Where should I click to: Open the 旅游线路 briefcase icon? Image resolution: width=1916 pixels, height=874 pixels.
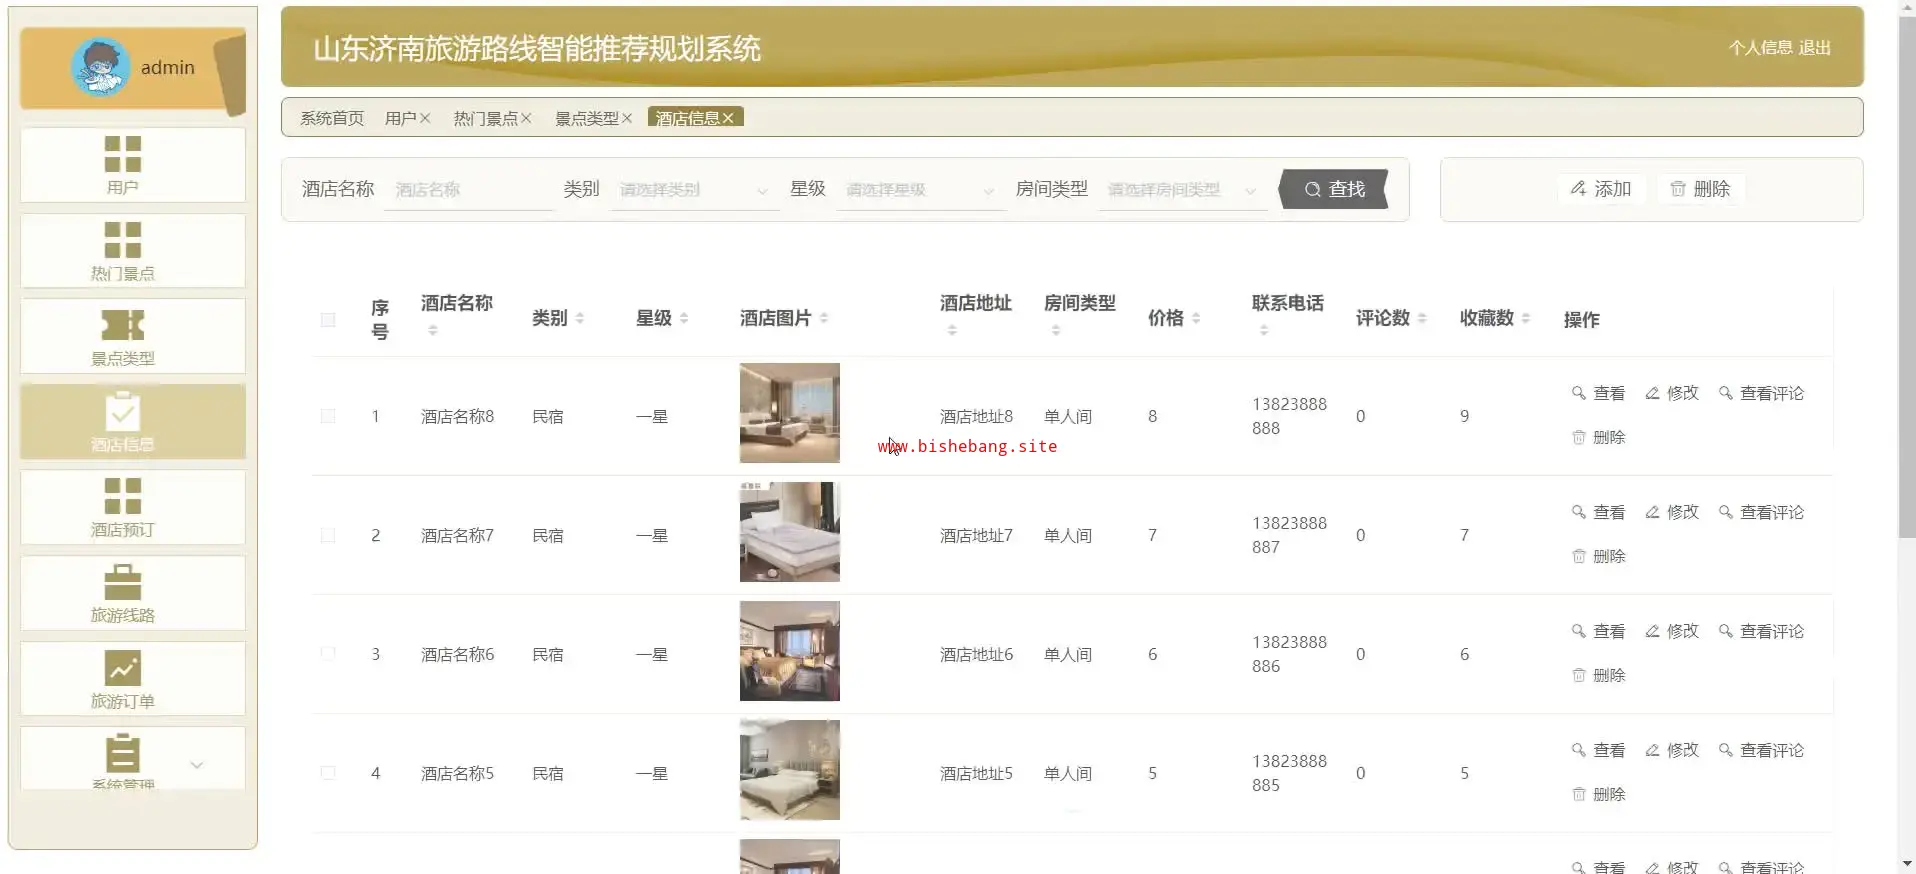click(123, 582)
